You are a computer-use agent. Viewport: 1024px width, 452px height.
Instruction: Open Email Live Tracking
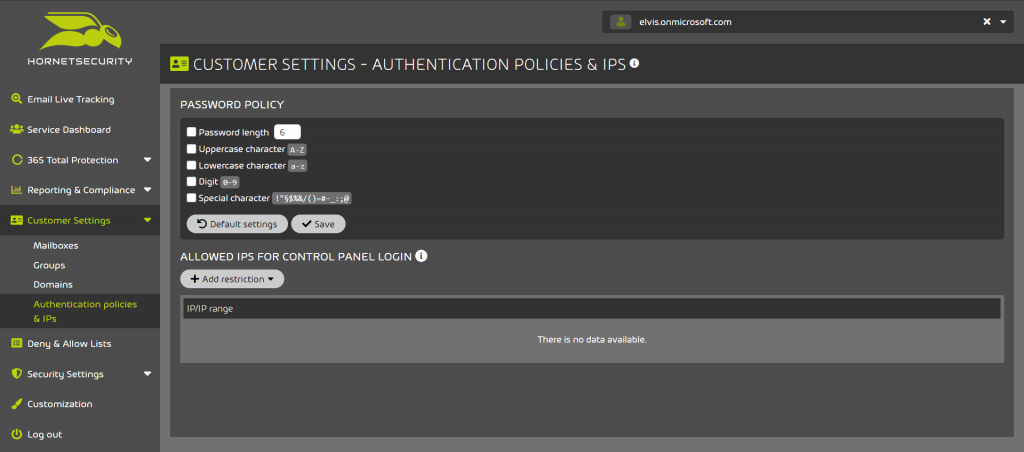click(71, 99)
